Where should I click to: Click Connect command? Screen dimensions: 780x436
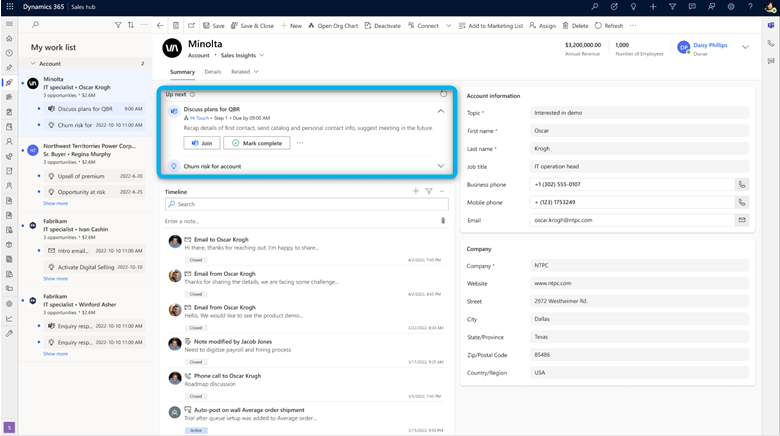(423, 26)
